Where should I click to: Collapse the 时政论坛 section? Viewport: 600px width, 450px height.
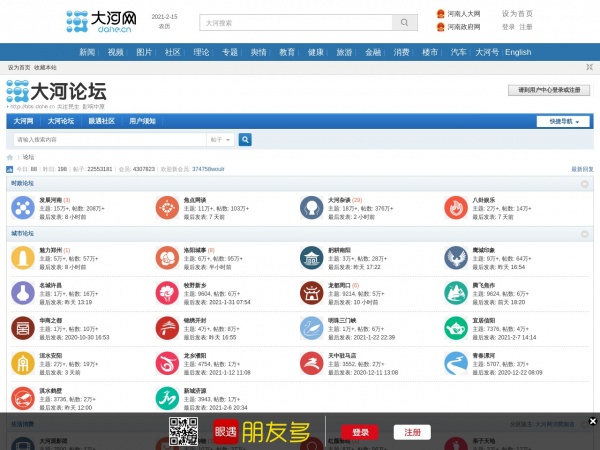(x=585, y=184)
